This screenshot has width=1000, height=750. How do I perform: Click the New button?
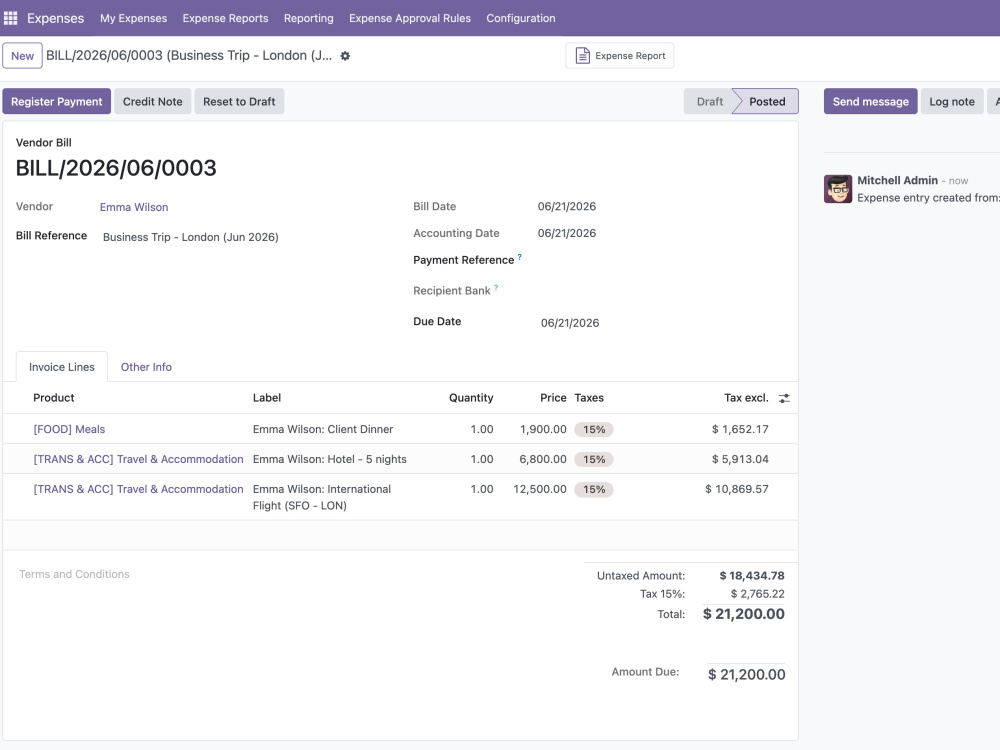22,55
